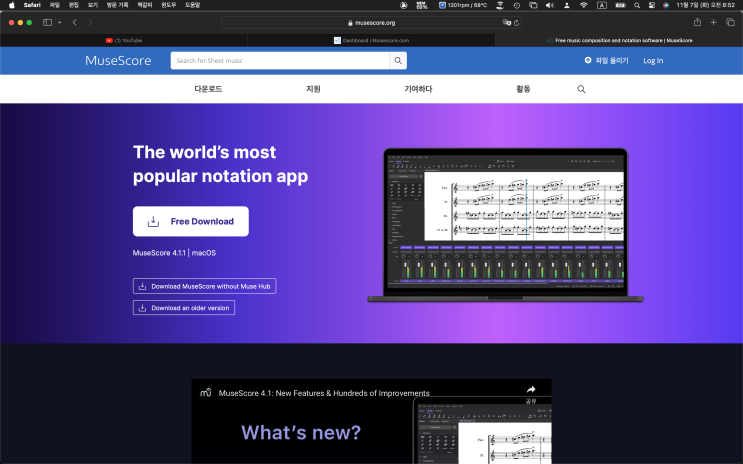Click the video share arrow icon

click(531, 390)
